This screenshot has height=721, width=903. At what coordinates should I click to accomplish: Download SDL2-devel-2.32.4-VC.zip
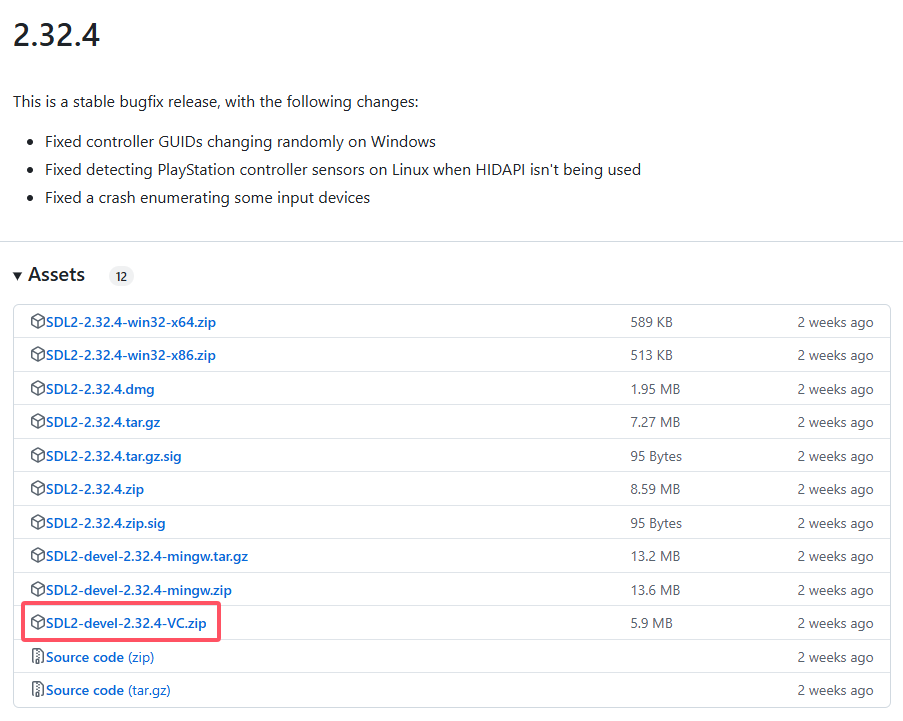point(126,623)
